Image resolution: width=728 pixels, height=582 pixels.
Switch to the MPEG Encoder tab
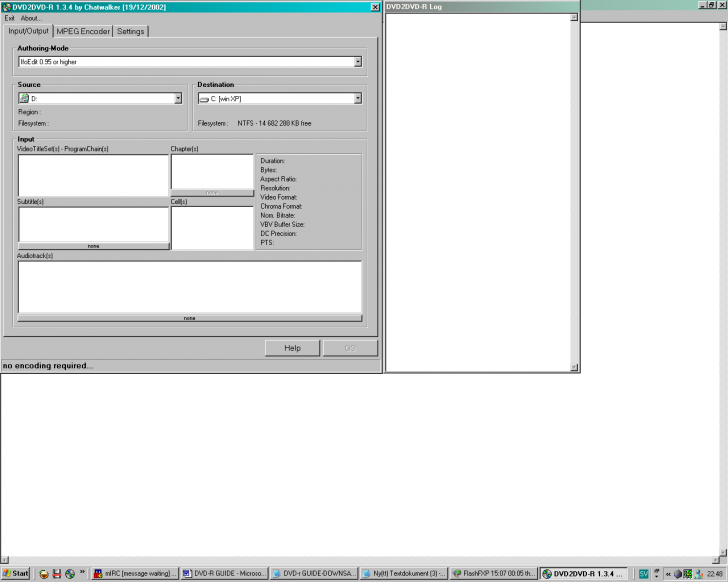83,31
